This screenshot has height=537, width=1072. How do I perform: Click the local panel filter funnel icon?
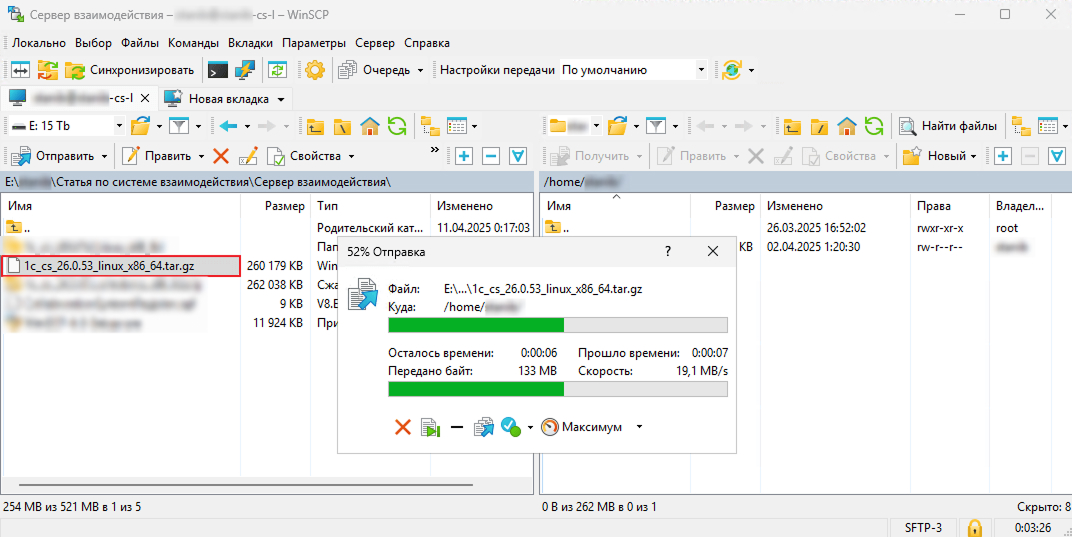point(178,126)
